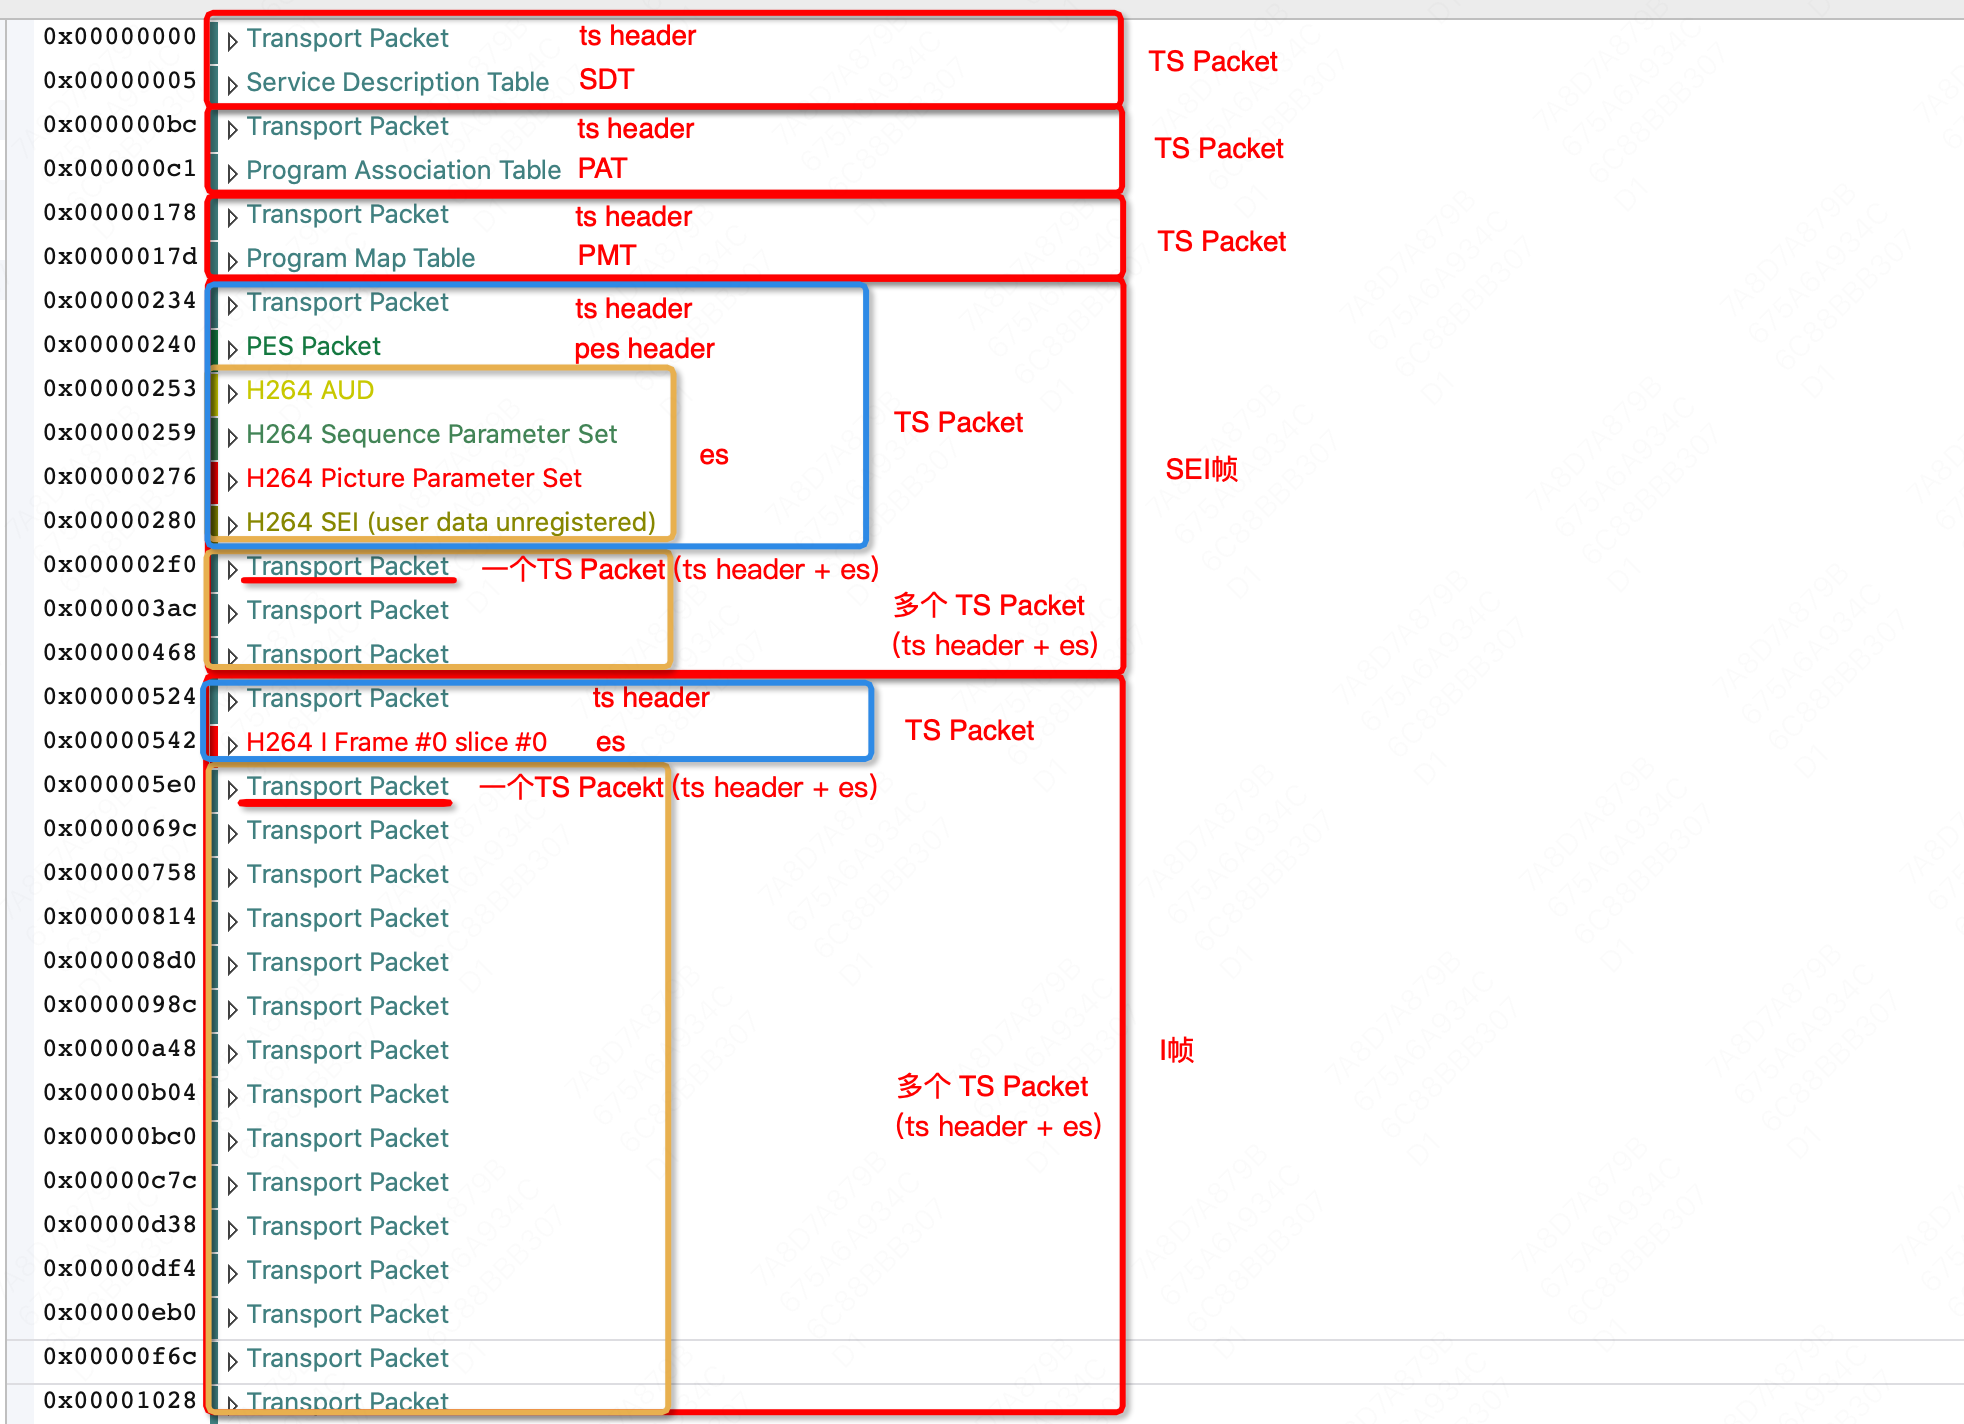The image size is (1964, 1424).
Task: Select the underlined Transport Packet at 0x000005e0
Action: pos(347,786)
